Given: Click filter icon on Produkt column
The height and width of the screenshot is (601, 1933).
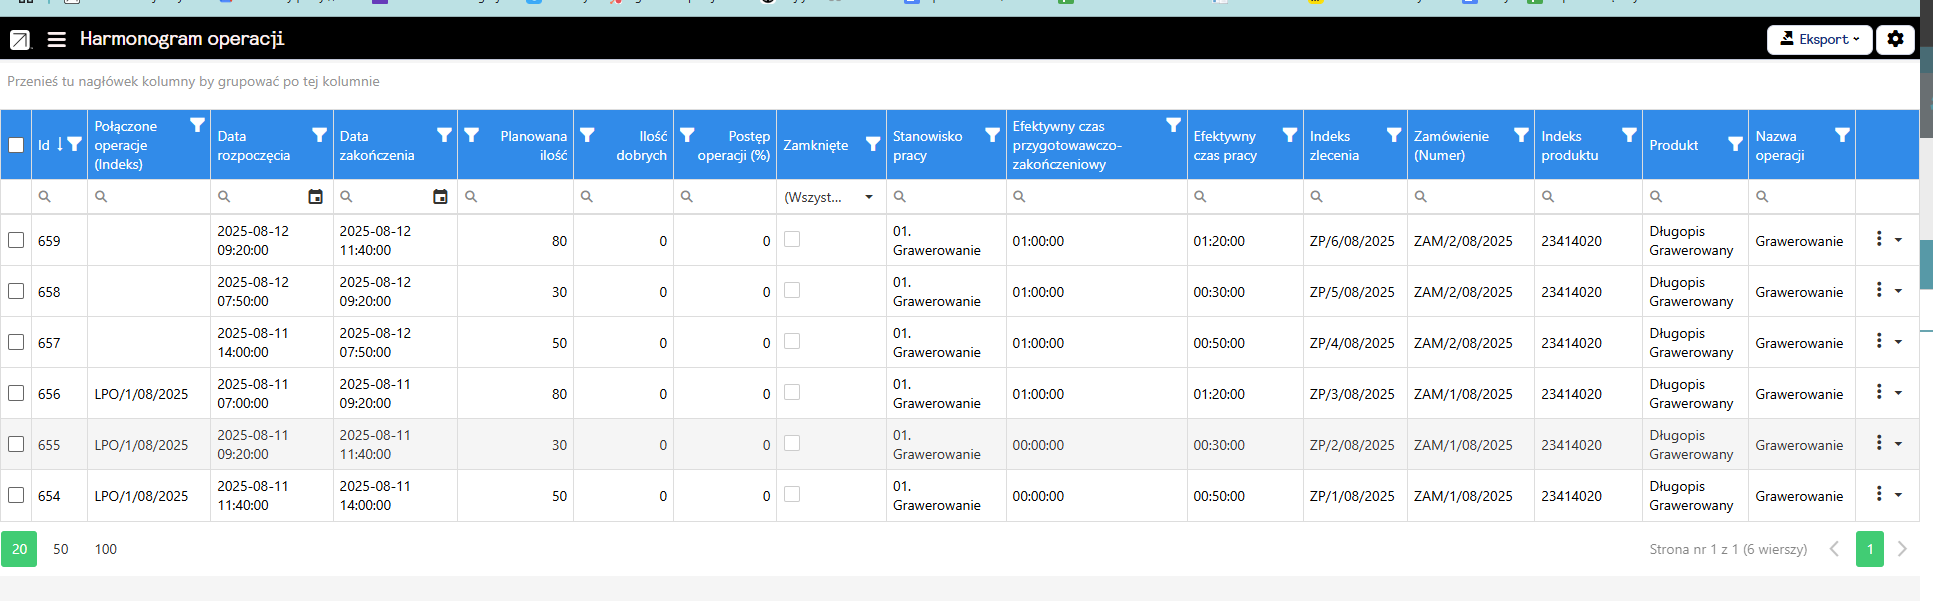Looking at the screenshot, I should (x=1735, y=145).
